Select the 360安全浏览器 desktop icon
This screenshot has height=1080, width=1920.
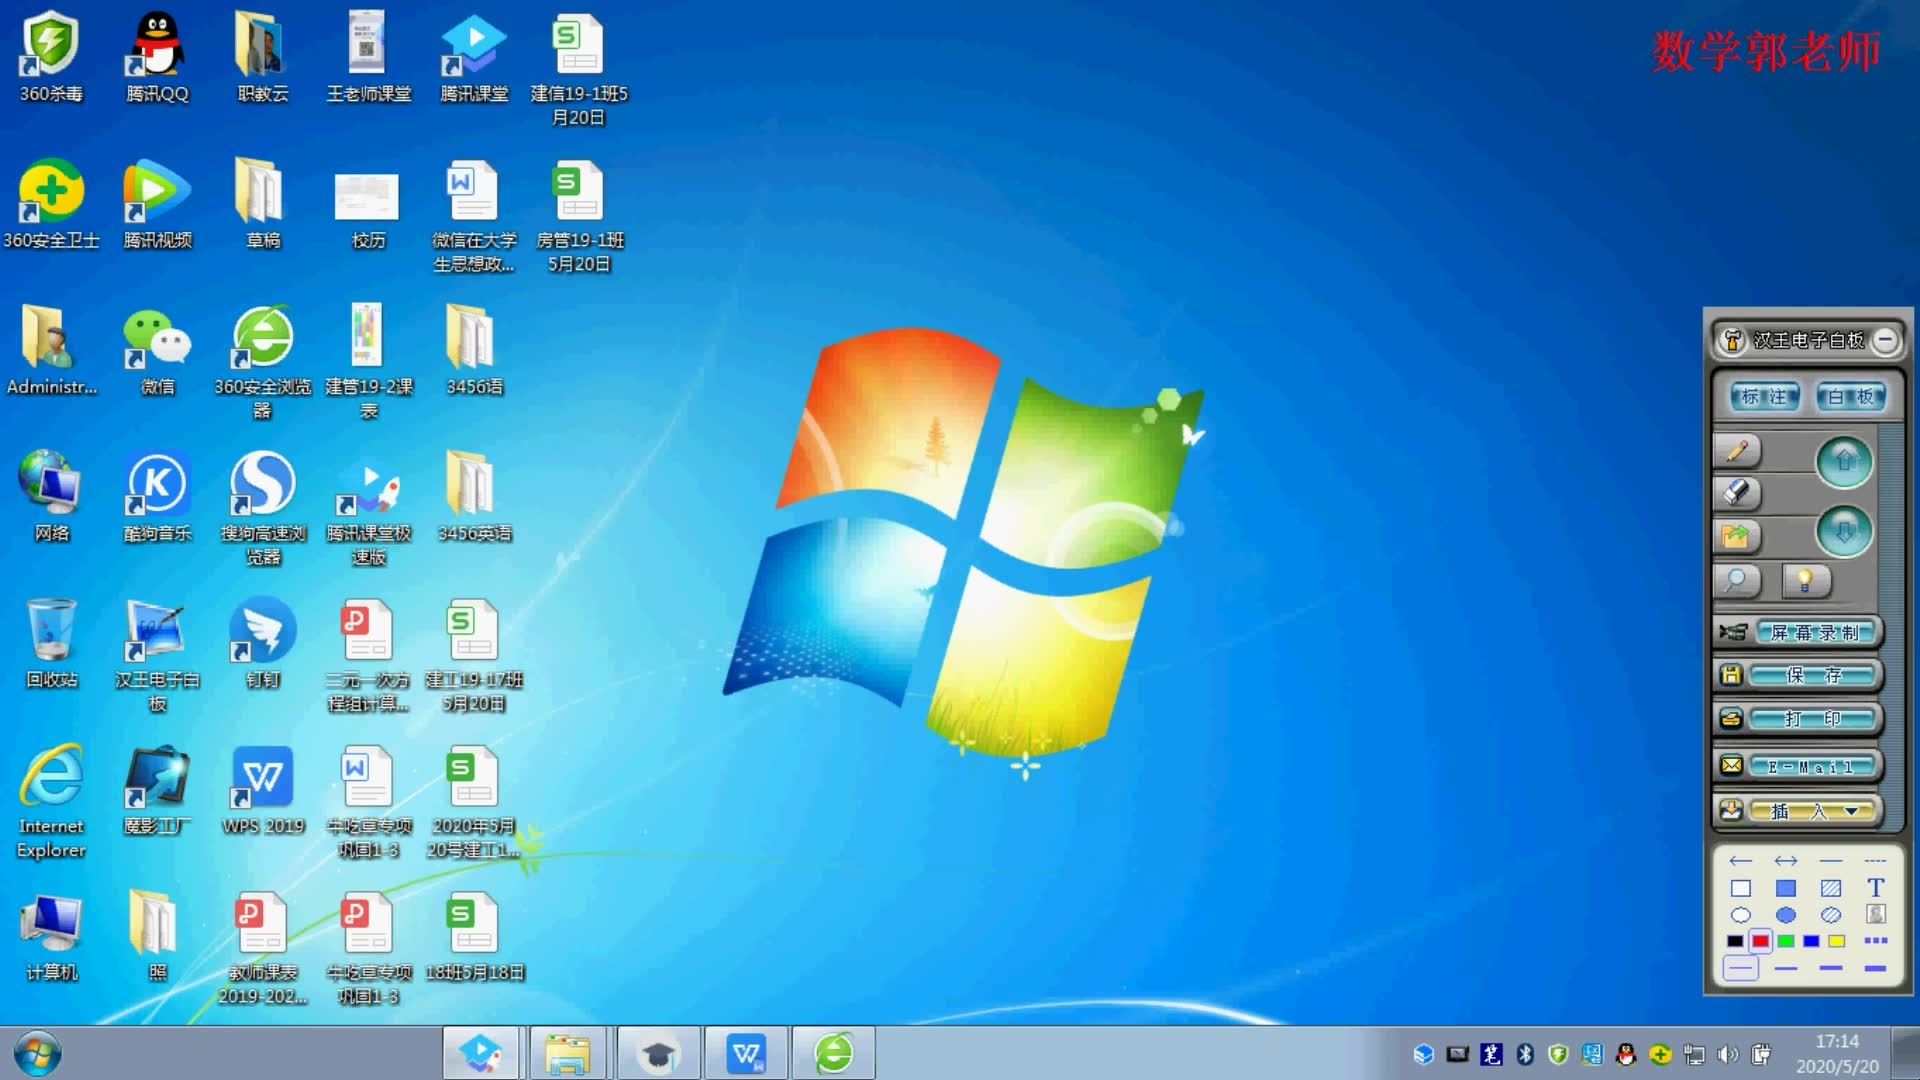coord(263,362)
